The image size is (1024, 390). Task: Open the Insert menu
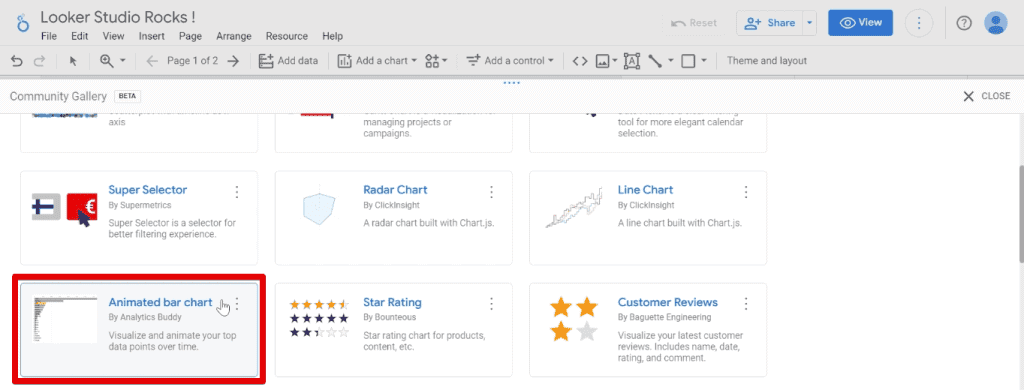(152, 37)
